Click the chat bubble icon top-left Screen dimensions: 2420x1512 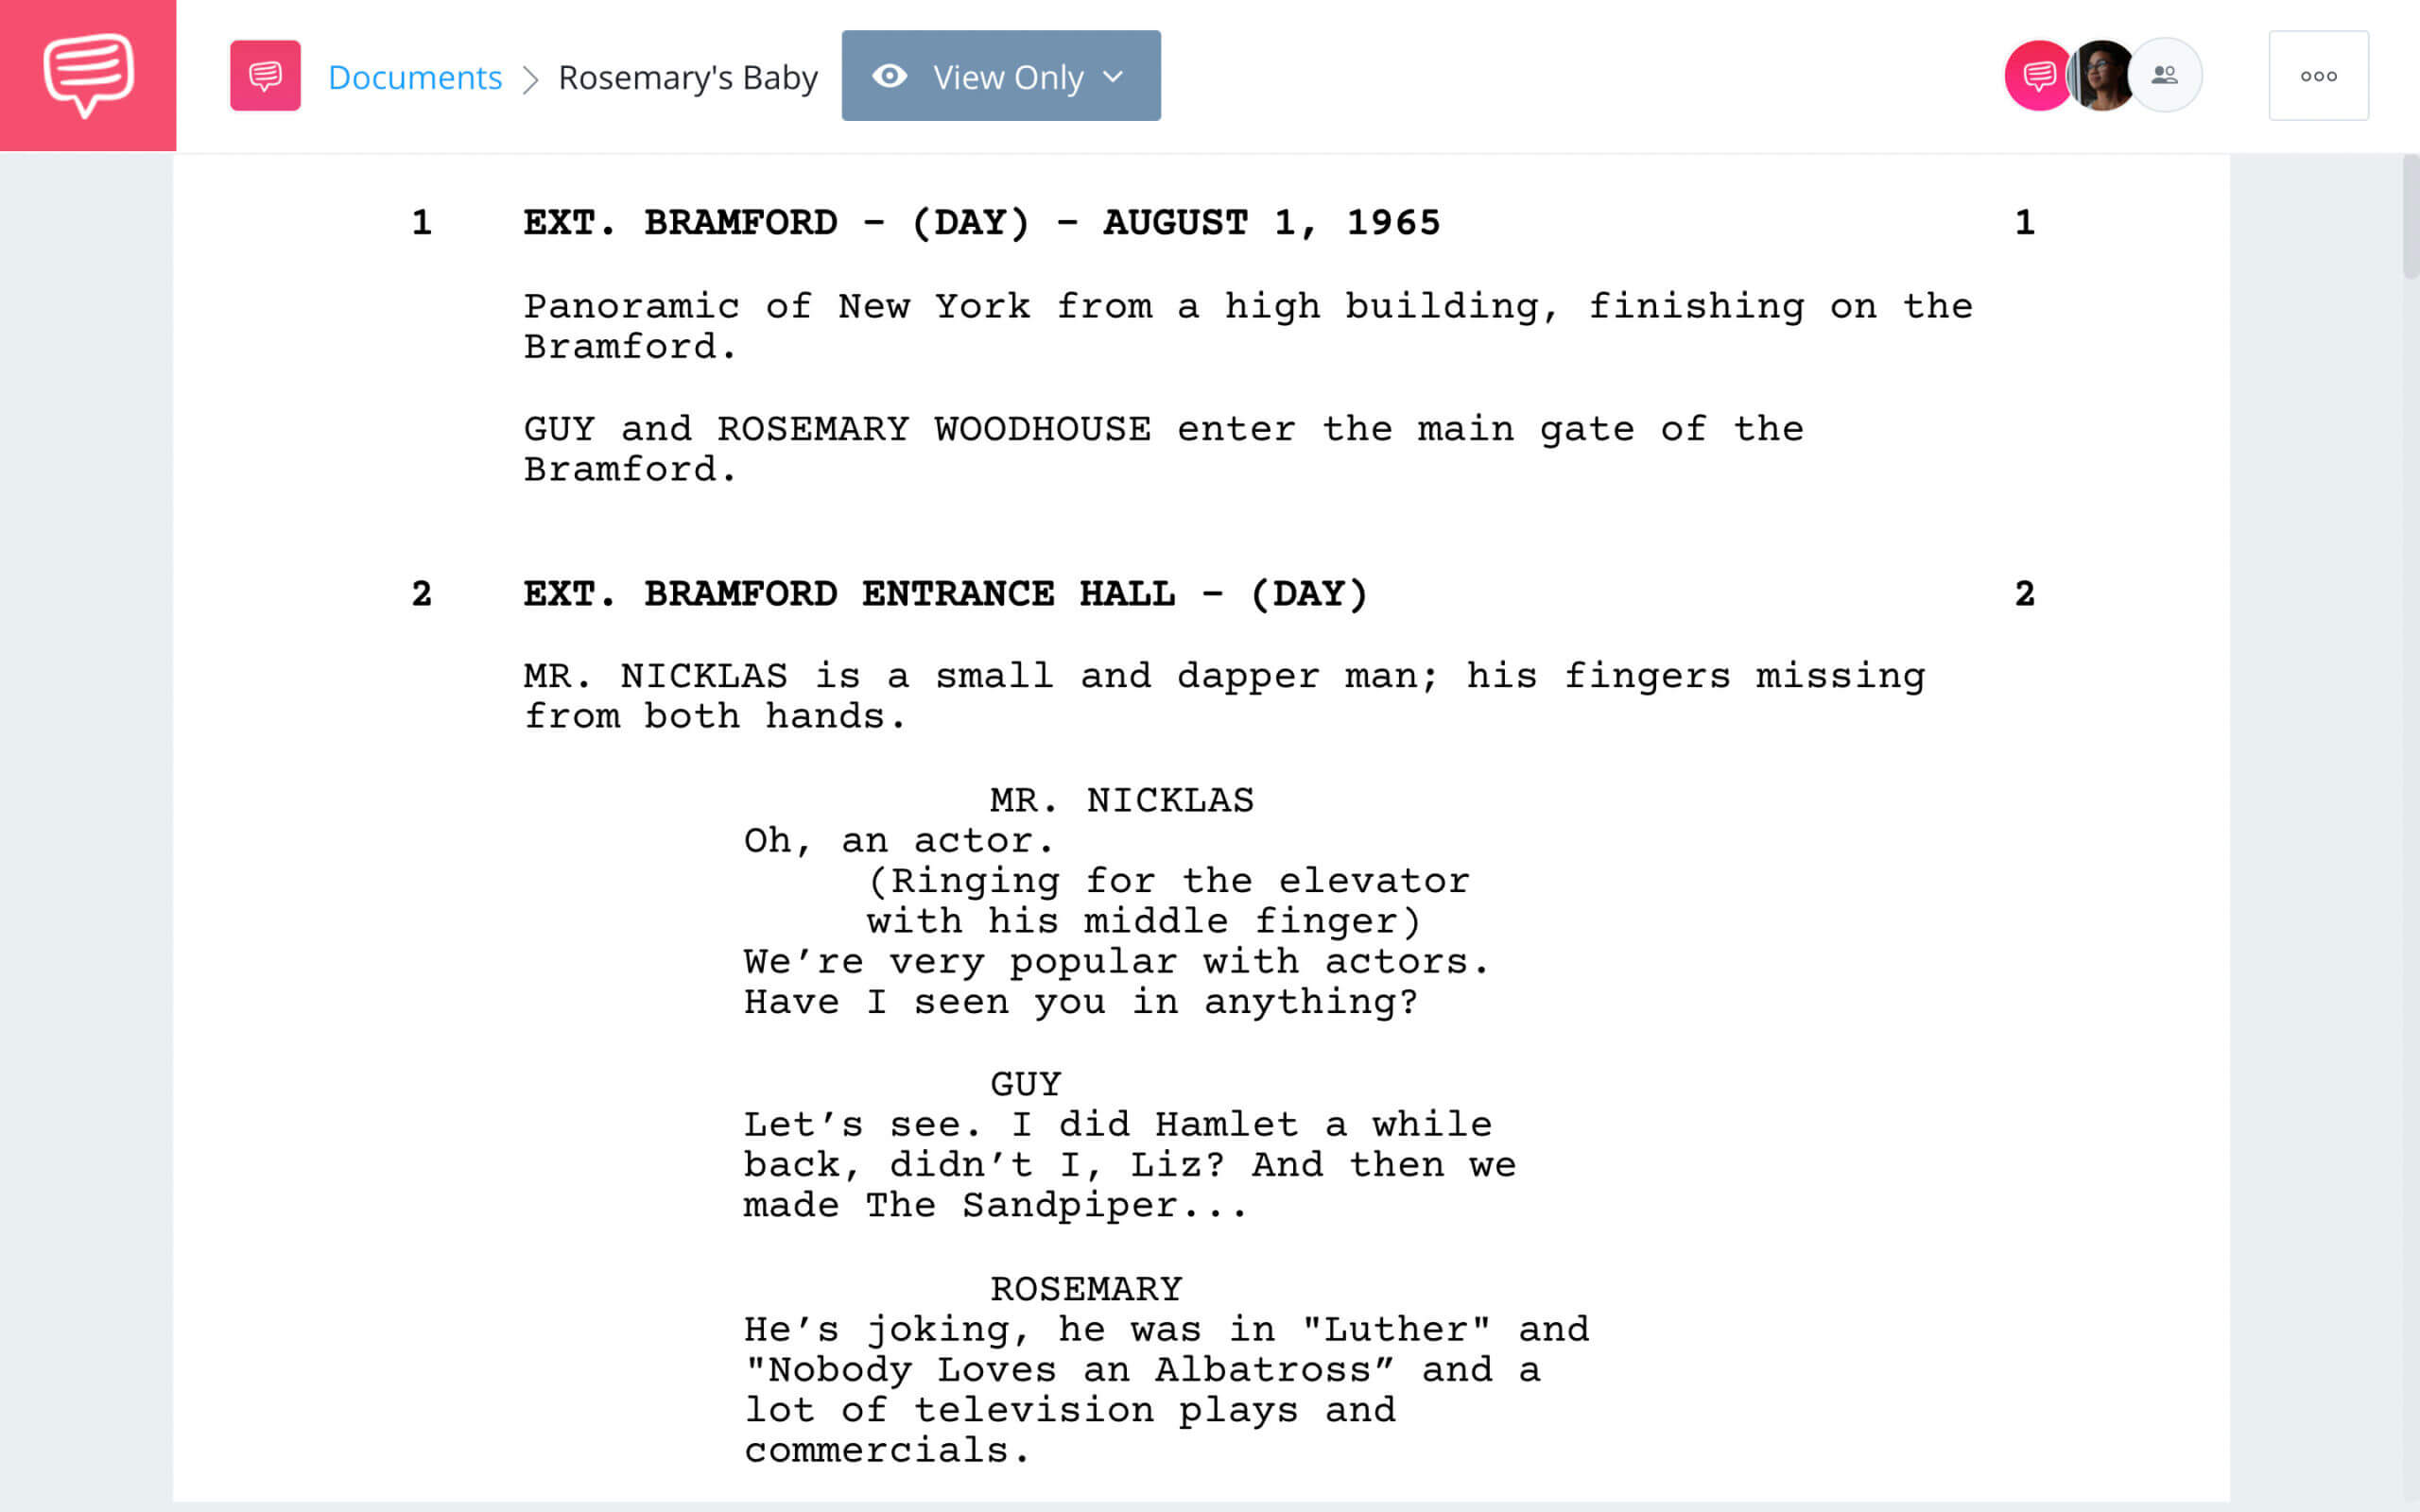[x=87, y=75]
